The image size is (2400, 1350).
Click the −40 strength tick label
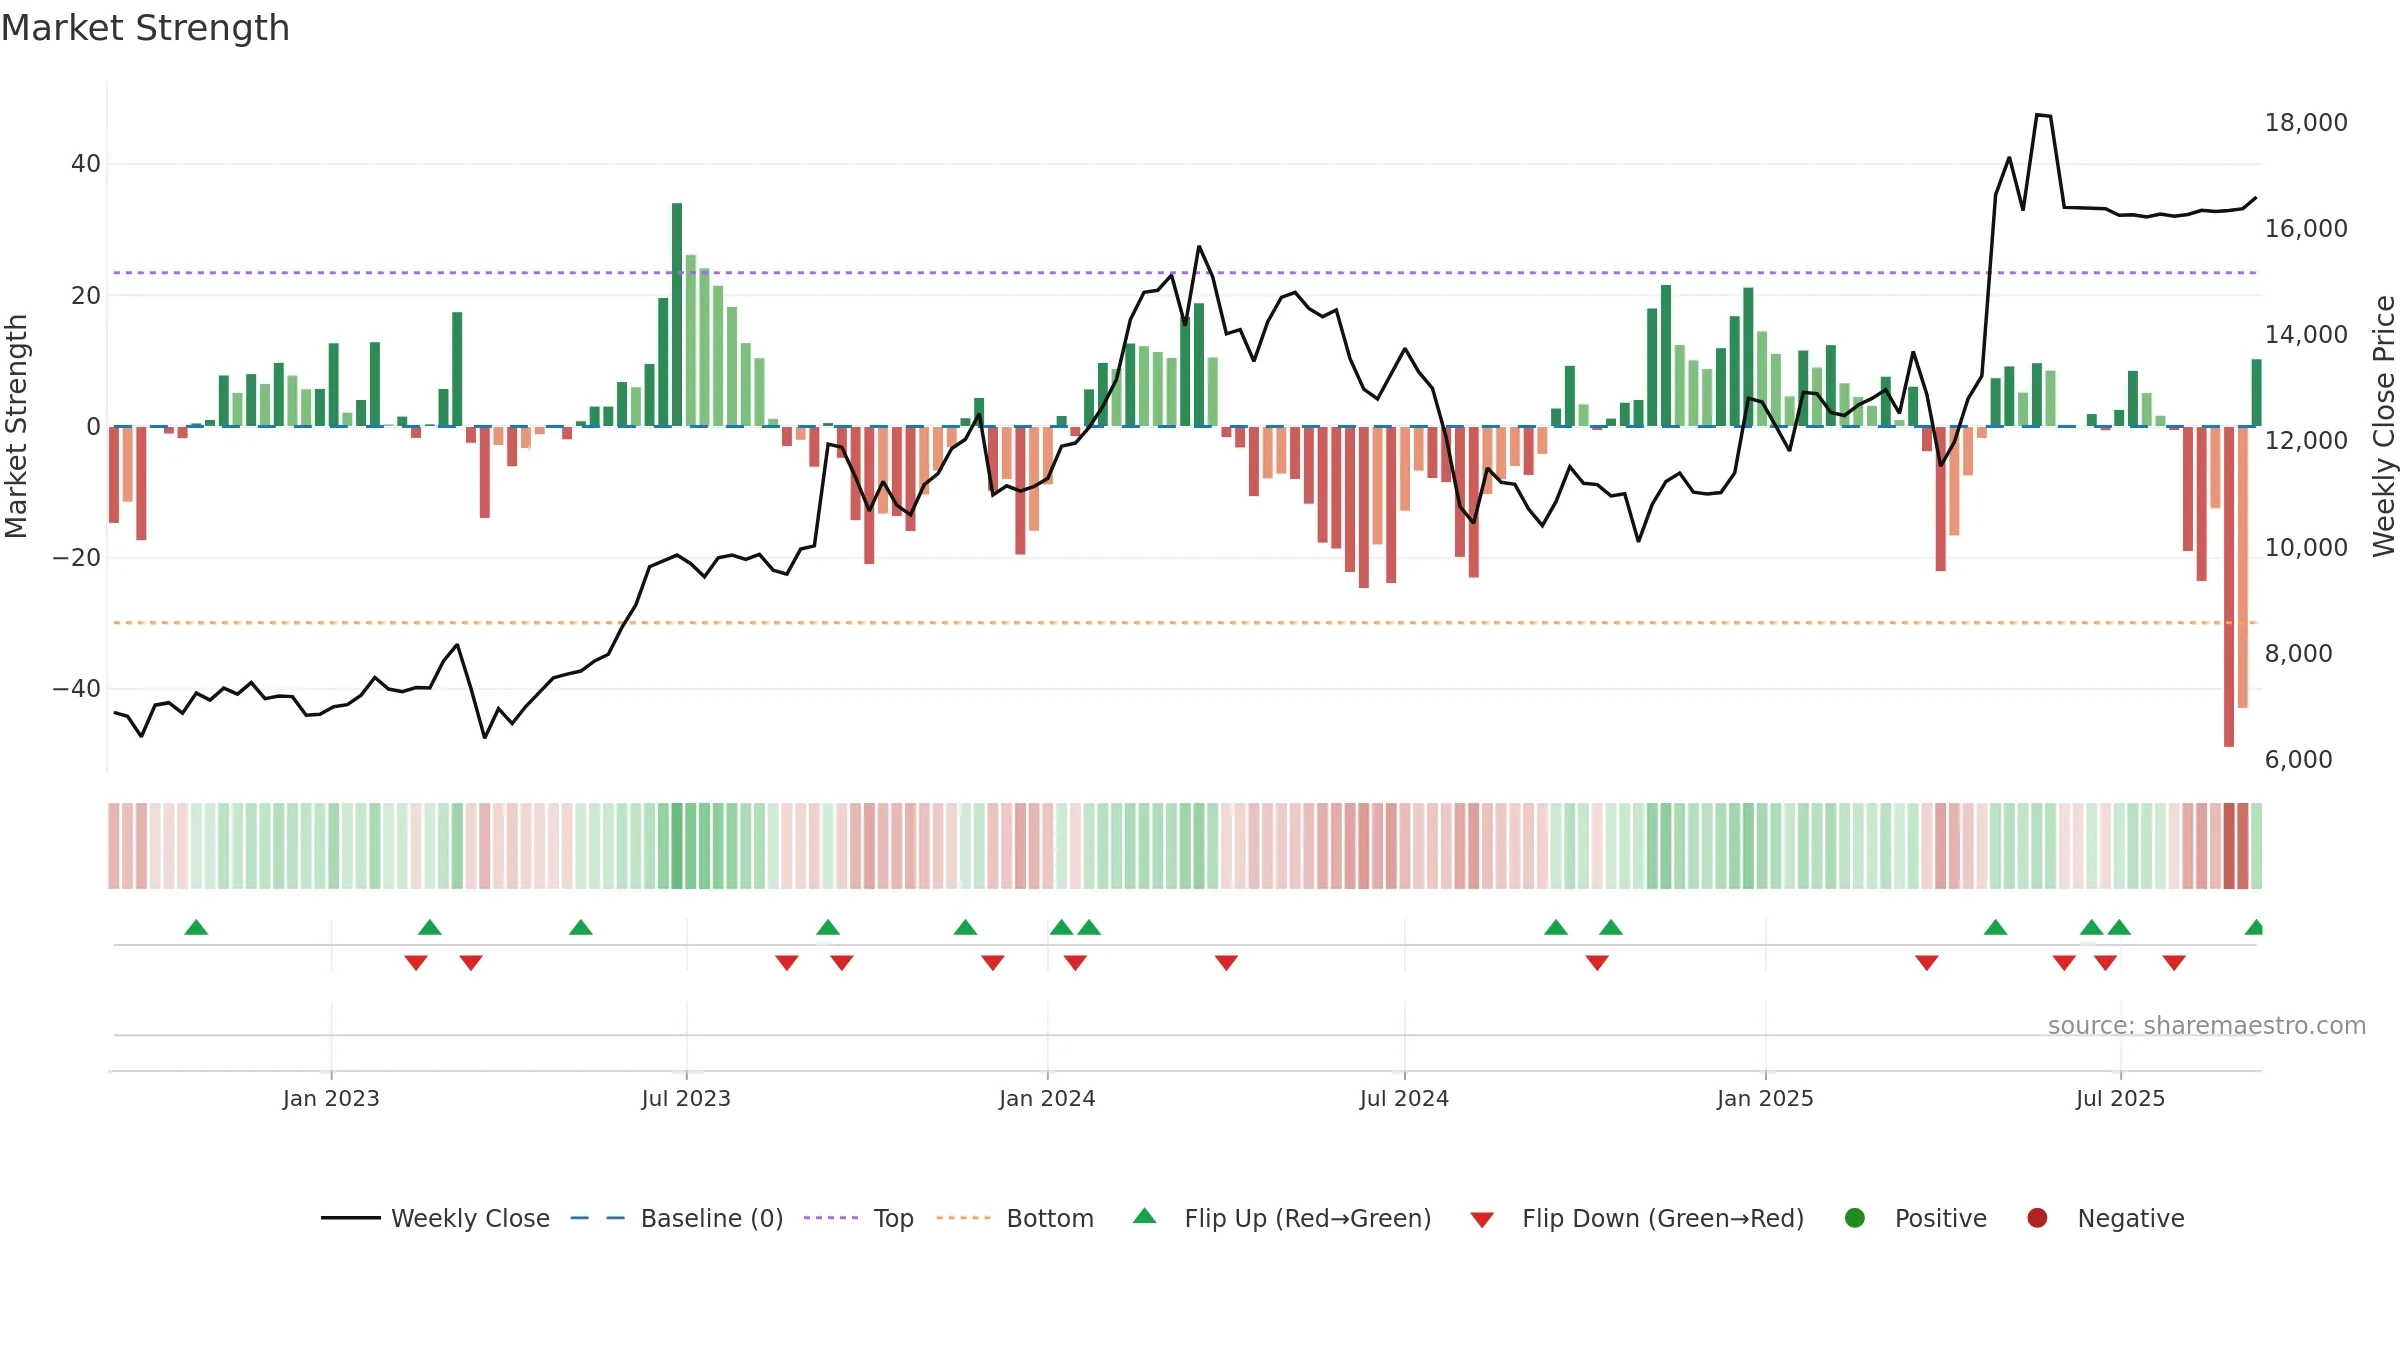pyautogui.click(x=77, y=689)
